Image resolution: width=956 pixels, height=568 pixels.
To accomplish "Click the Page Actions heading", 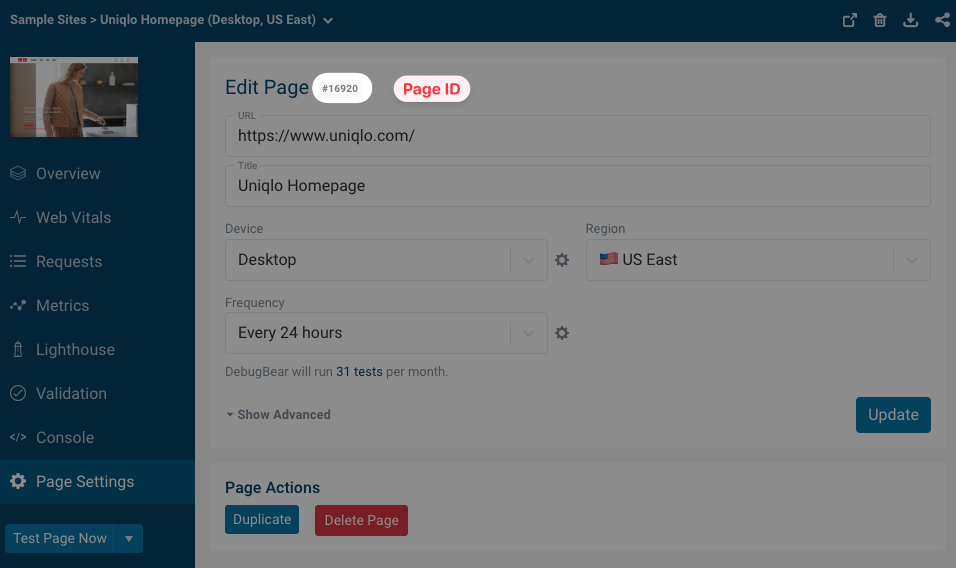I will (x=273, y=488).
